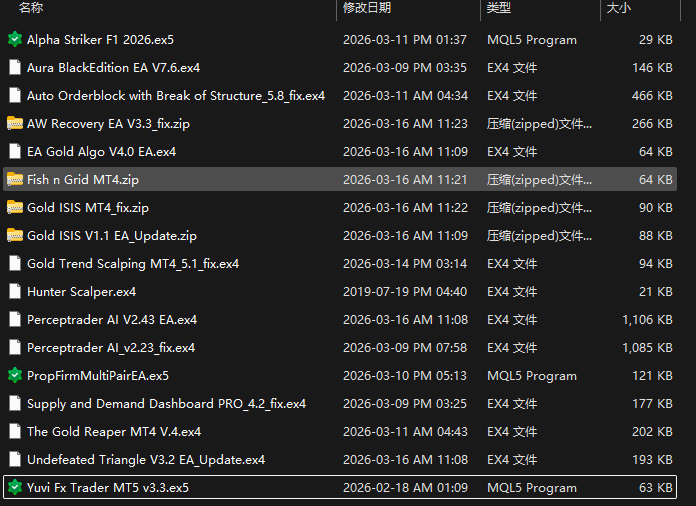Image resolution: width=696 pixels, height=506 pixels.
Task: Click the Gold ISIS MT4_fix.zip archive icon
Action: pos(15,208)
